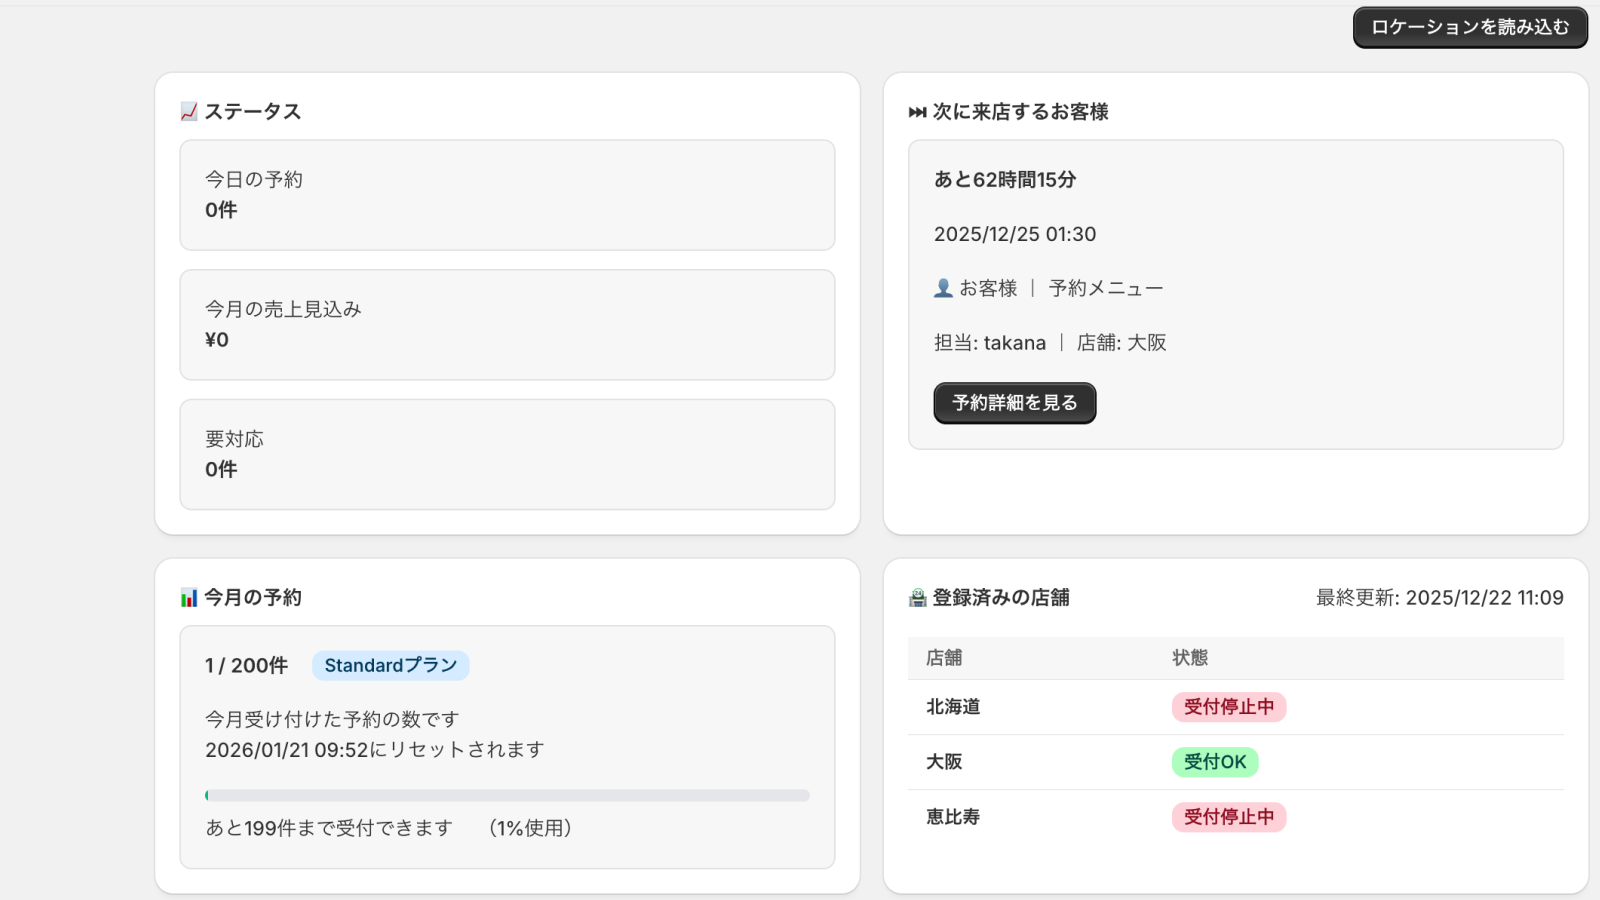Screen dimensions: 1600x900
Task: Expand the 要対応 status card
Action: pyautogui.click(x=506, y=454)
